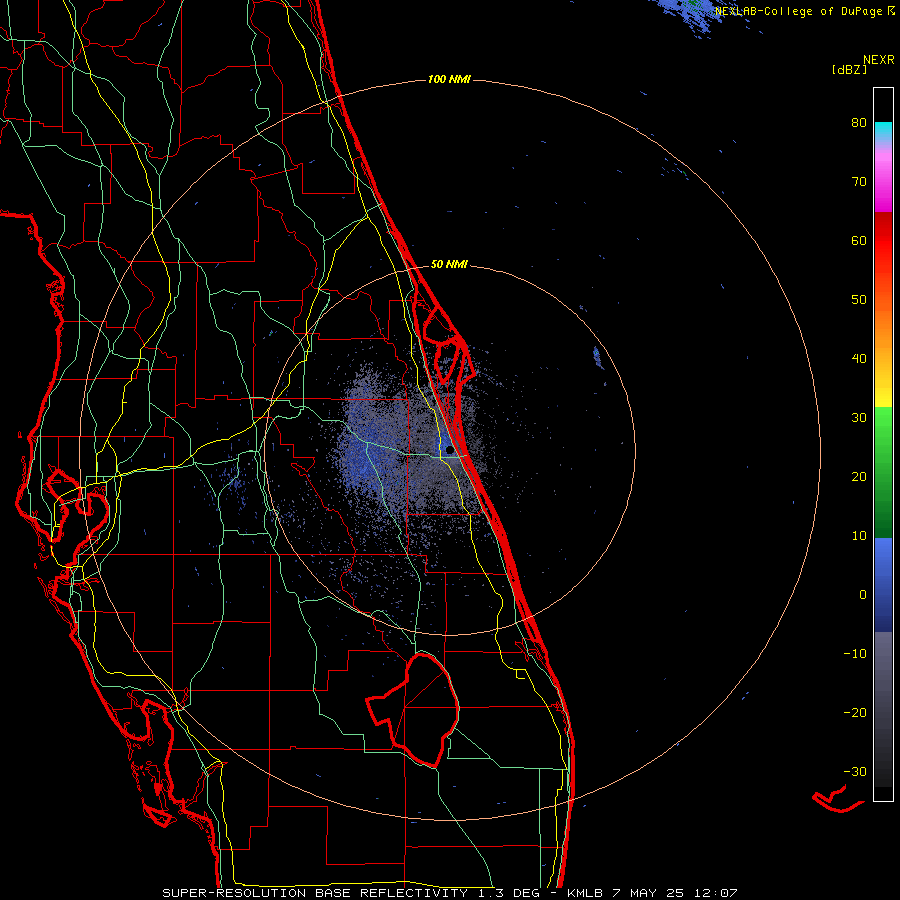Click the isolated blue echo offshore near the 50 NMI ring
Screen dimensions: 900x900
[598, 357]
